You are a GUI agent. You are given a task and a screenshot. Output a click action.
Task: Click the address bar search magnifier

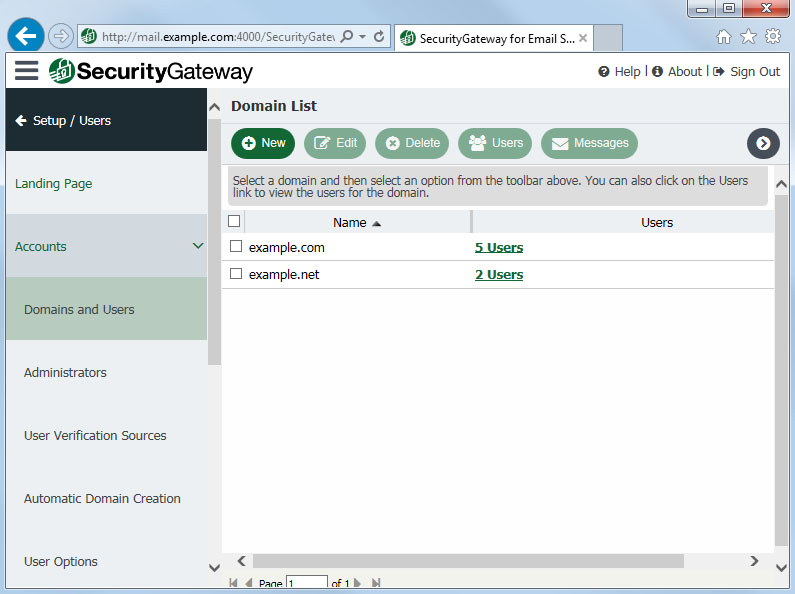tap(347, 36)
